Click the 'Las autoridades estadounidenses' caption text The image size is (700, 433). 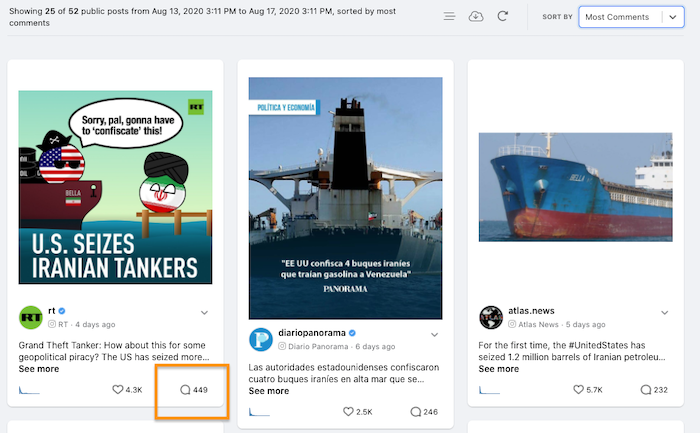344,373
